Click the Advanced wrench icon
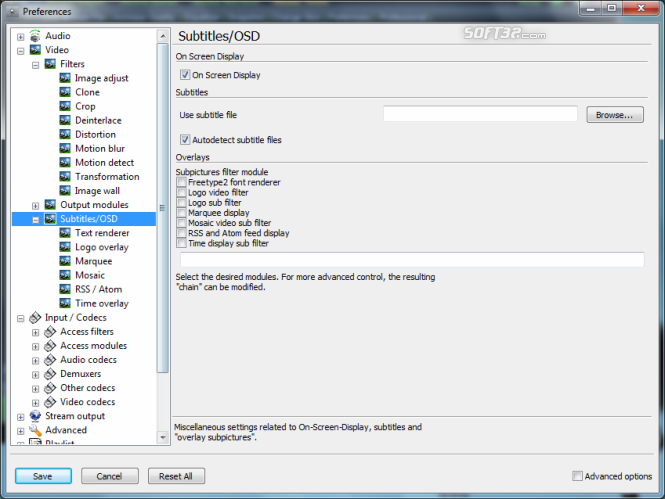The height and width of the screenshot is (499, 665). [35, 430]
